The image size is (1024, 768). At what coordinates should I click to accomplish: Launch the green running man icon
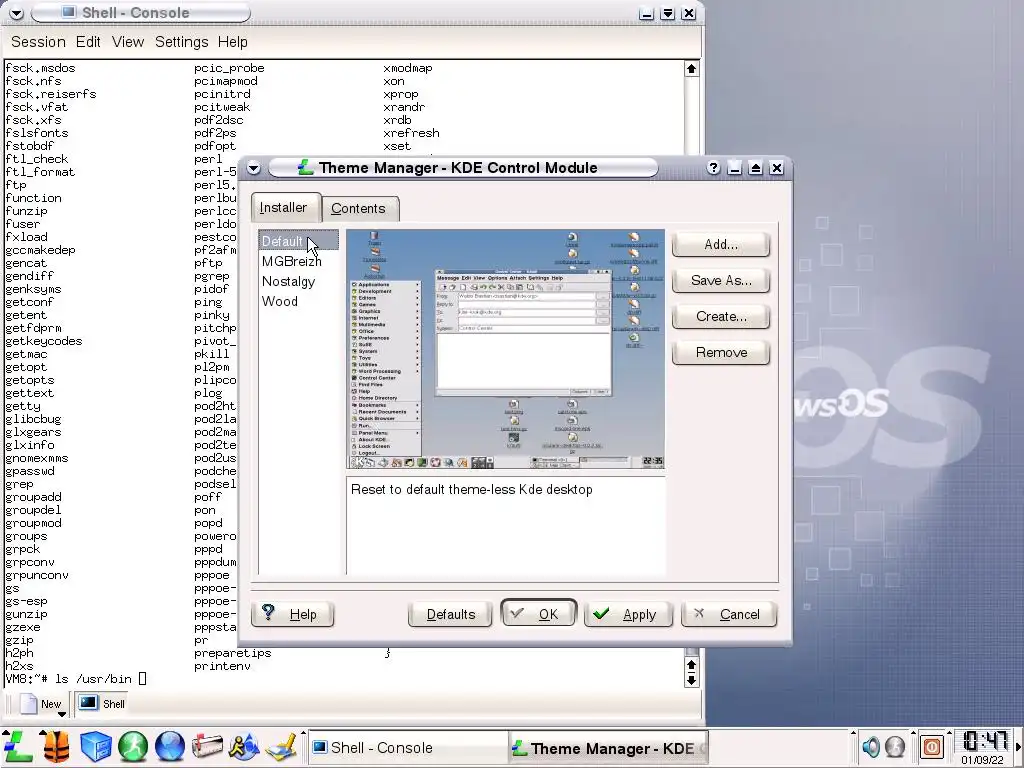click(x=133, y=746)
